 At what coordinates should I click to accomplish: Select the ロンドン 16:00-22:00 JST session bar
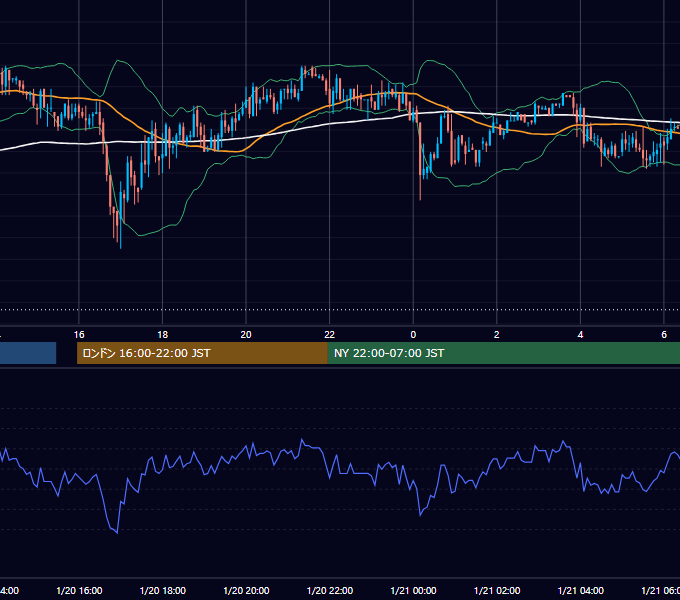click(x=202, y=353)
